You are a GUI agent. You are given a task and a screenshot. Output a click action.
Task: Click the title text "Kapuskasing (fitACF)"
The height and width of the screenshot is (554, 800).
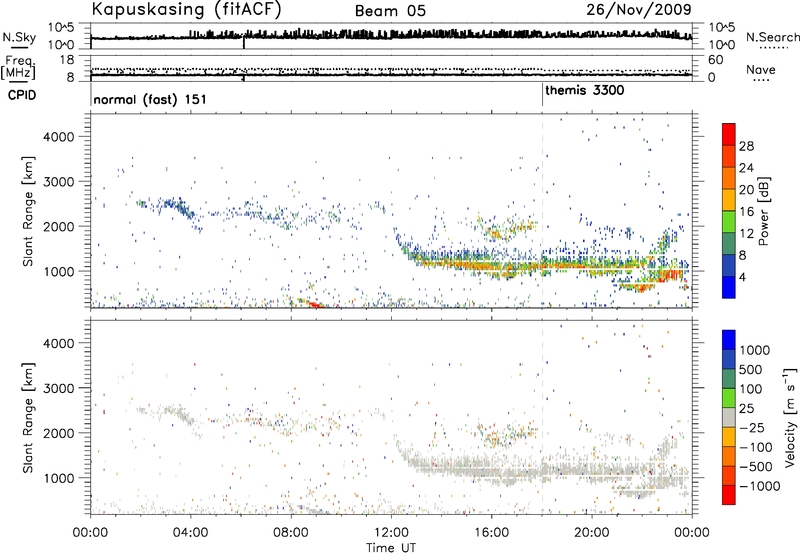click(x=186, y=9)
